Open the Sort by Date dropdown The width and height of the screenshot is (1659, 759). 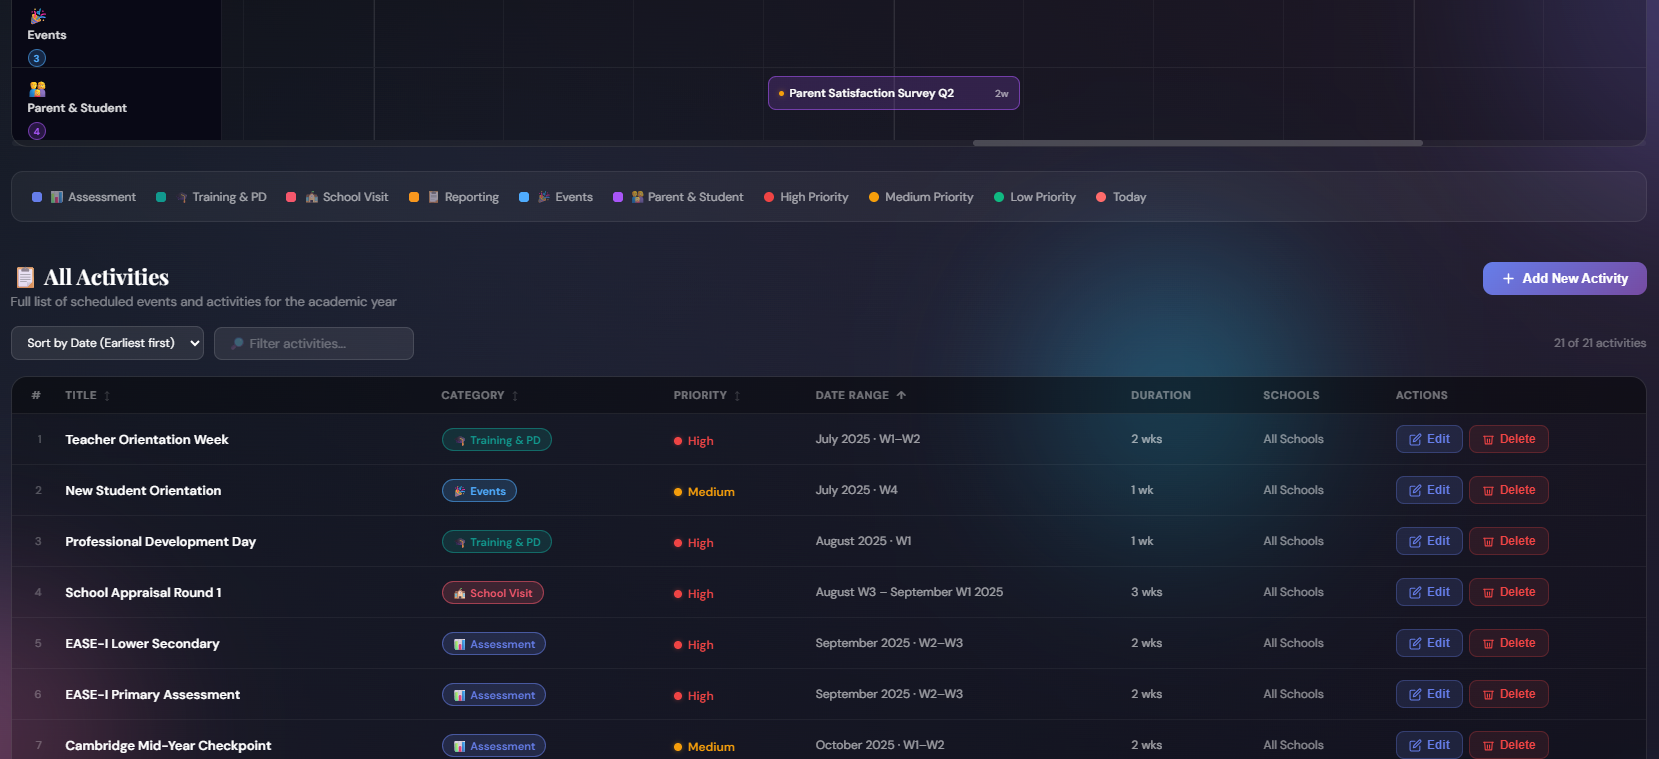tap(107, 343)
